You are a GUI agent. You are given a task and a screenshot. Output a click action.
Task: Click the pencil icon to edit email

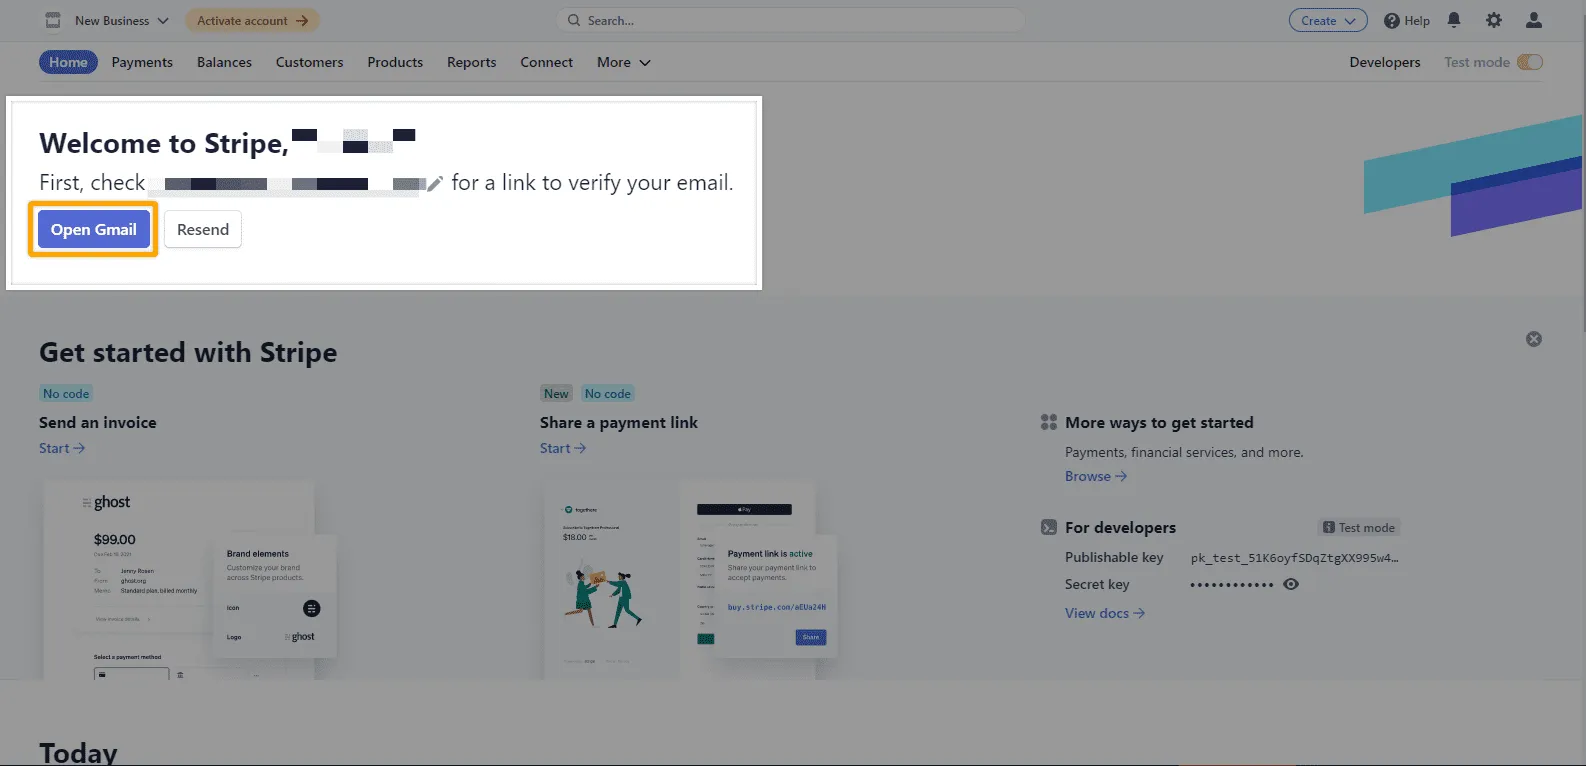click(x=434, y=184)
